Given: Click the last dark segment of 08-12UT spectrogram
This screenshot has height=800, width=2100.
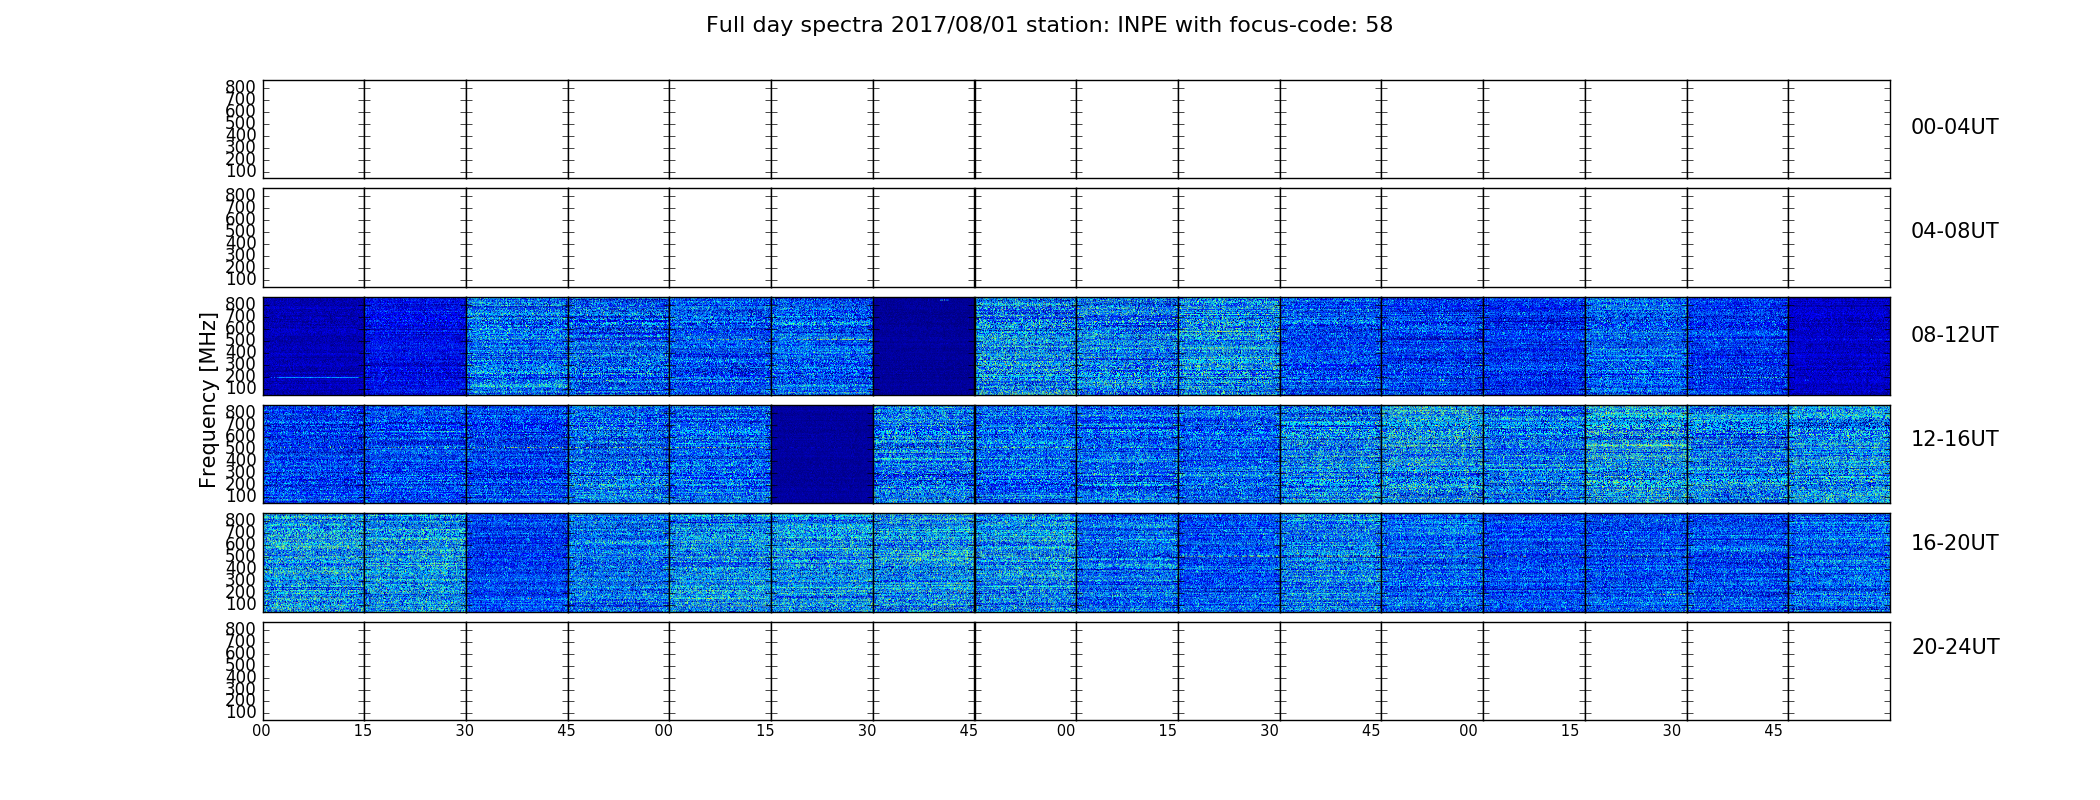Looking at the screenshot, I should 1839,346.
